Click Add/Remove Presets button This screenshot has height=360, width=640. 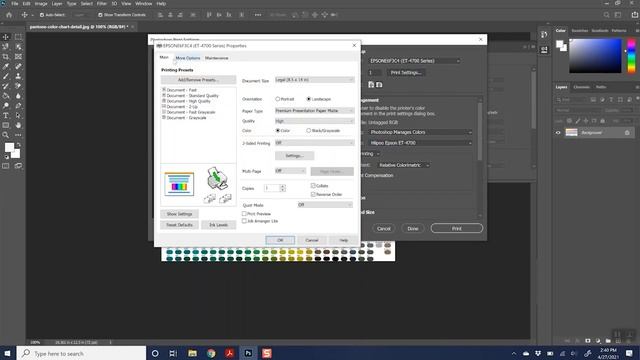point(198,80)
